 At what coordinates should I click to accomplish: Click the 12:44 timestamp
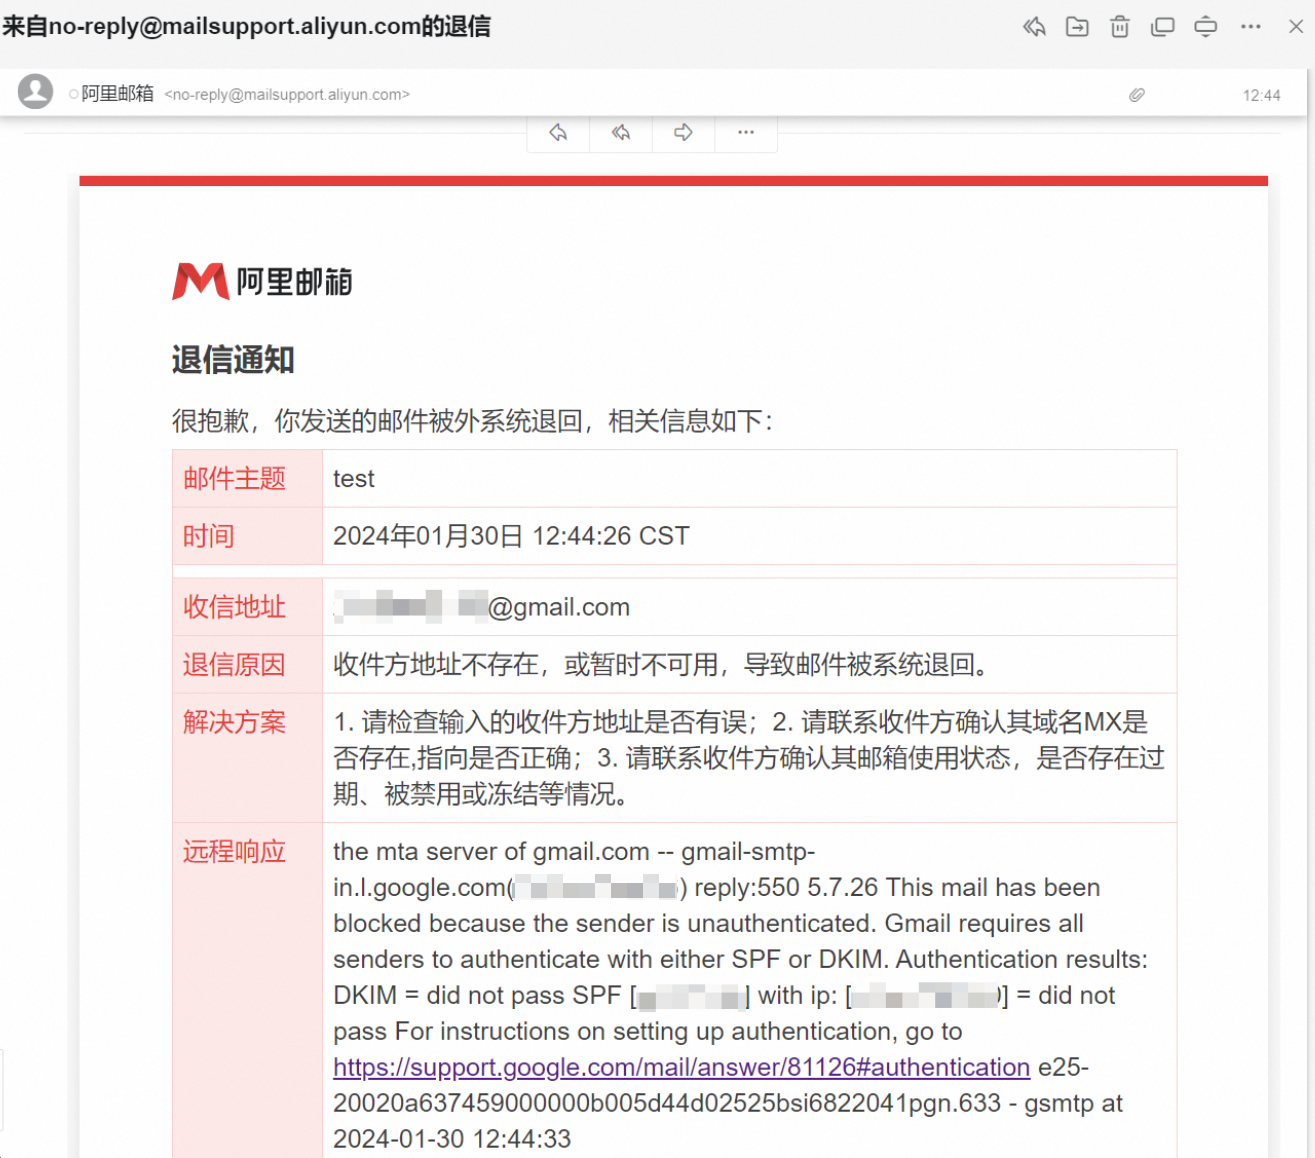pyautogui.click(x=1261, y=95)
